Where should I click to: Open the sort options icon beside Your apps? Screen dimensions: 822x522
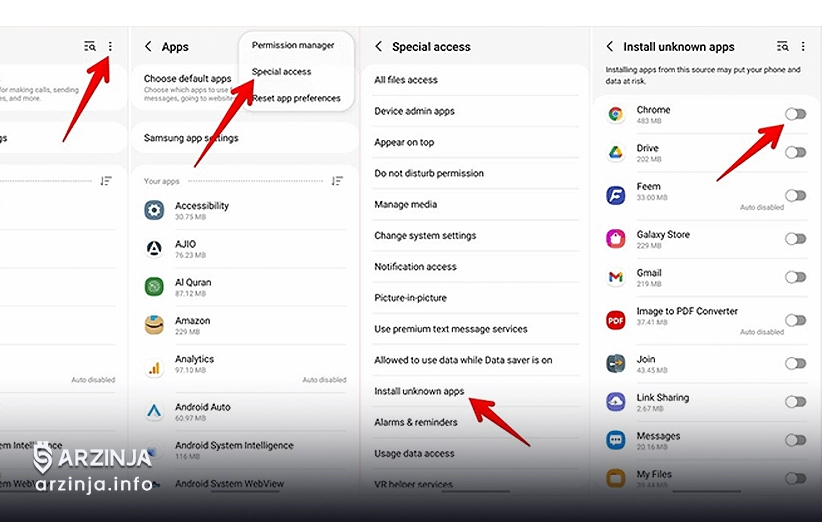coord(337,181)
